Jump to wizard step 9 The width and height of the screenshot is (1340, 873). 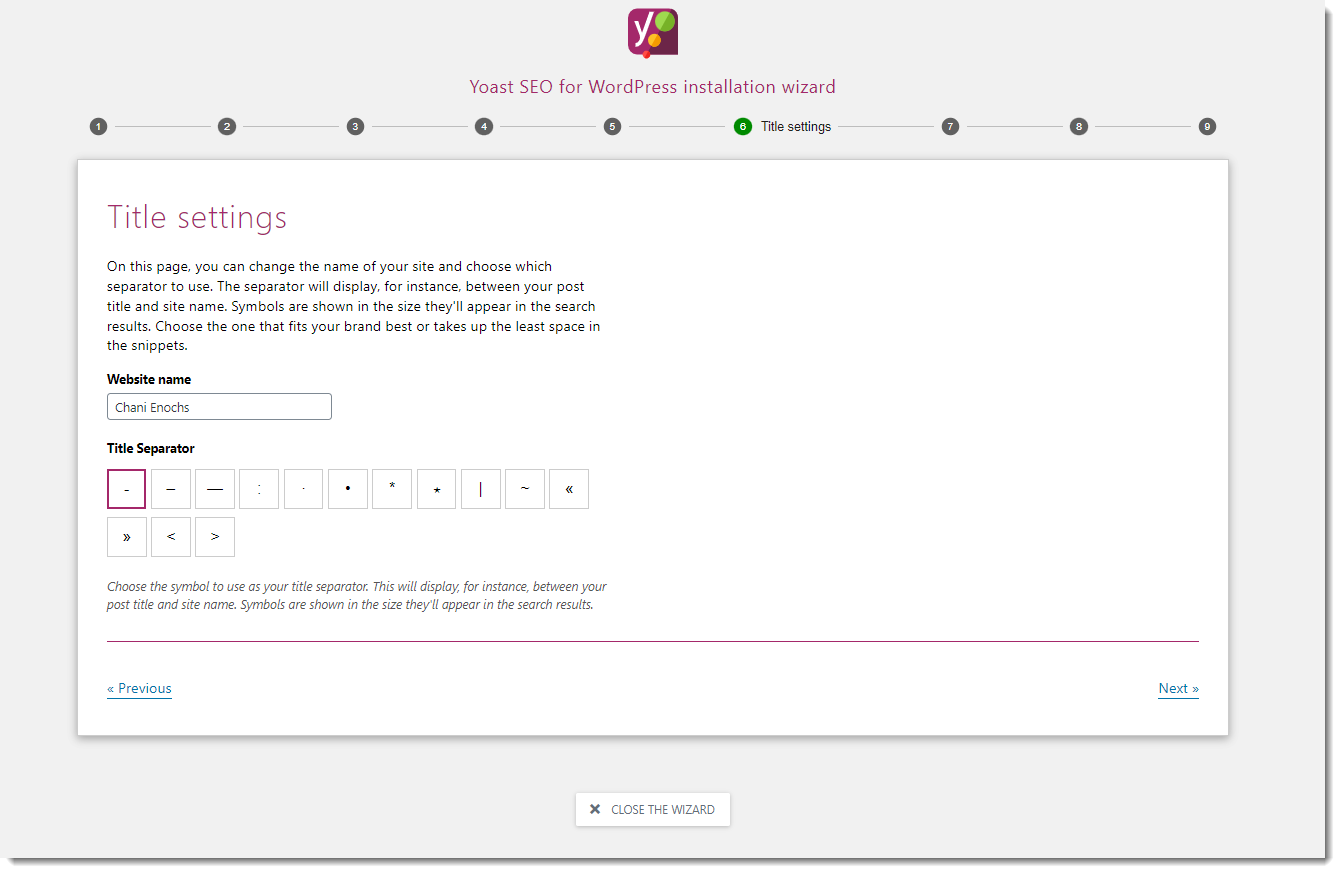(1207, 127)
